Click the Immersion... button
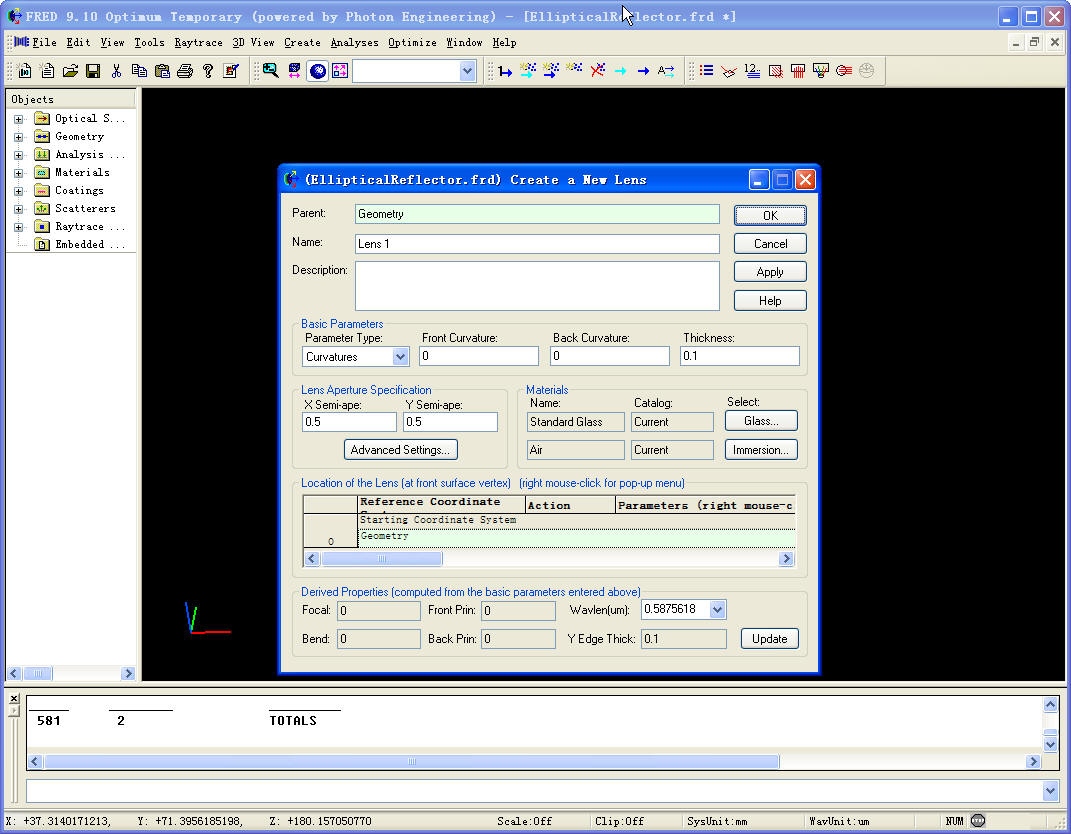The width and height of the screenshot is (1071, 834). tap(761, 449)
